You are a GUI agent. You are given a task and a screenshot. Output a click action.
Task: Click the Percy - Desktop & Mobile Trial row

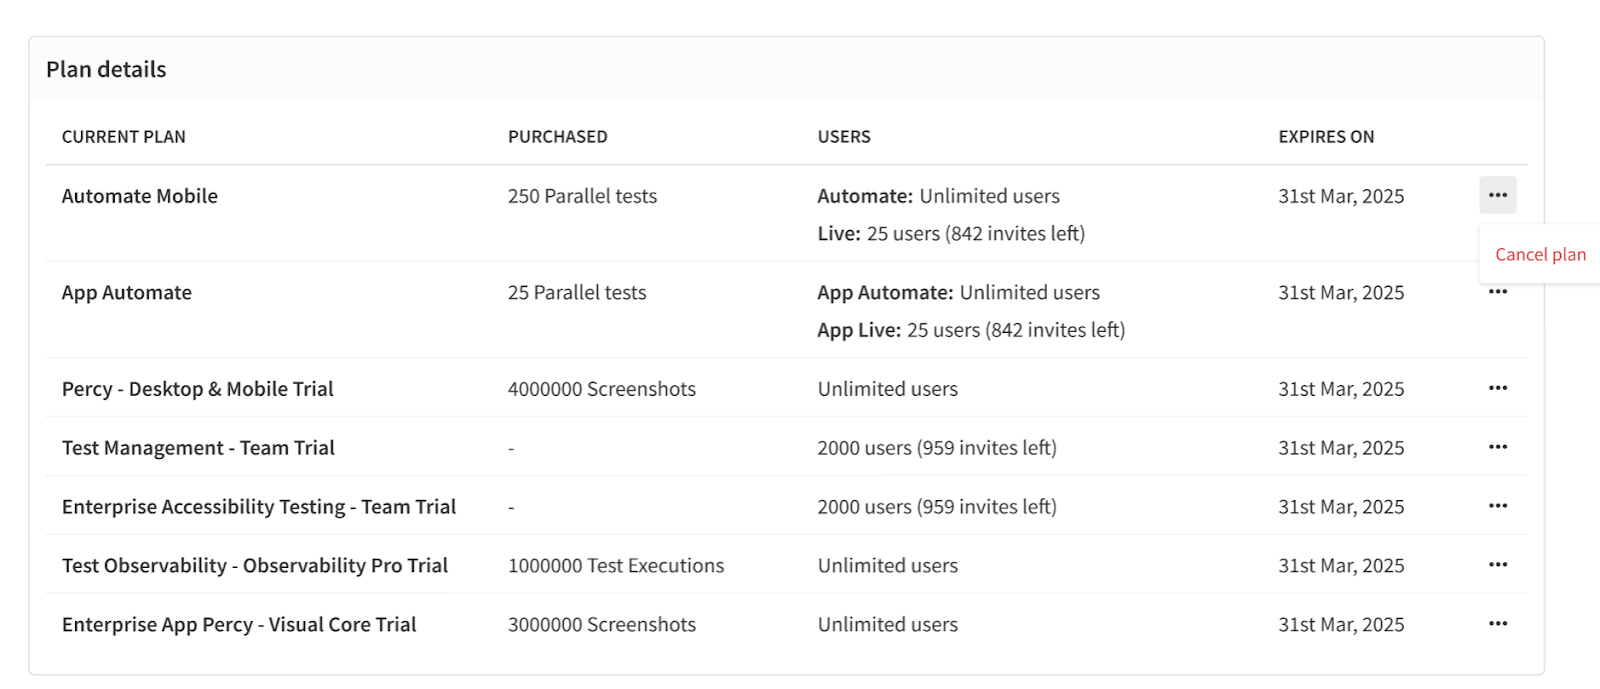pos(198,389)
